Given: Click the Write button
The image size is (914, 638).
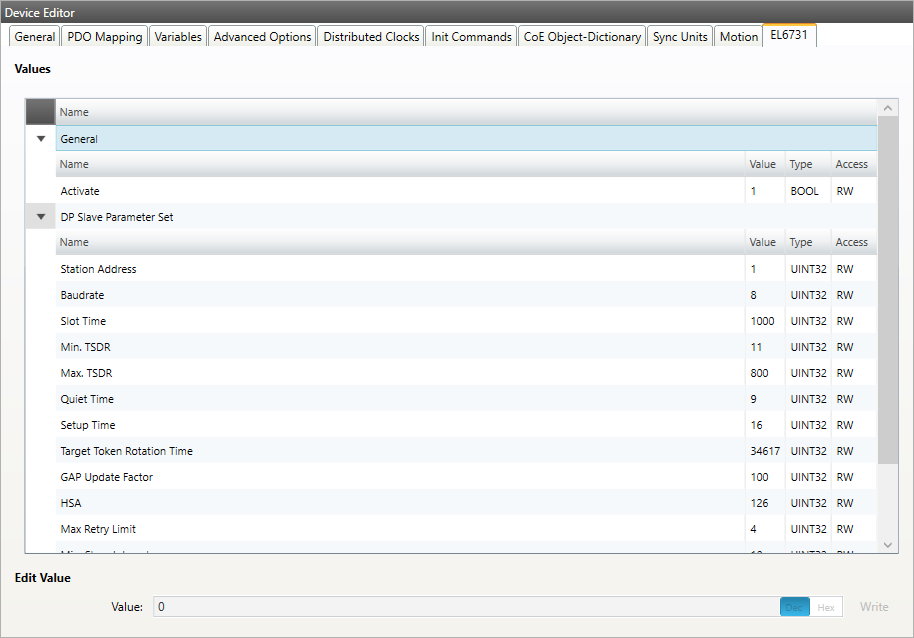Looking at the screenshot, I should (x=873, y=607).
